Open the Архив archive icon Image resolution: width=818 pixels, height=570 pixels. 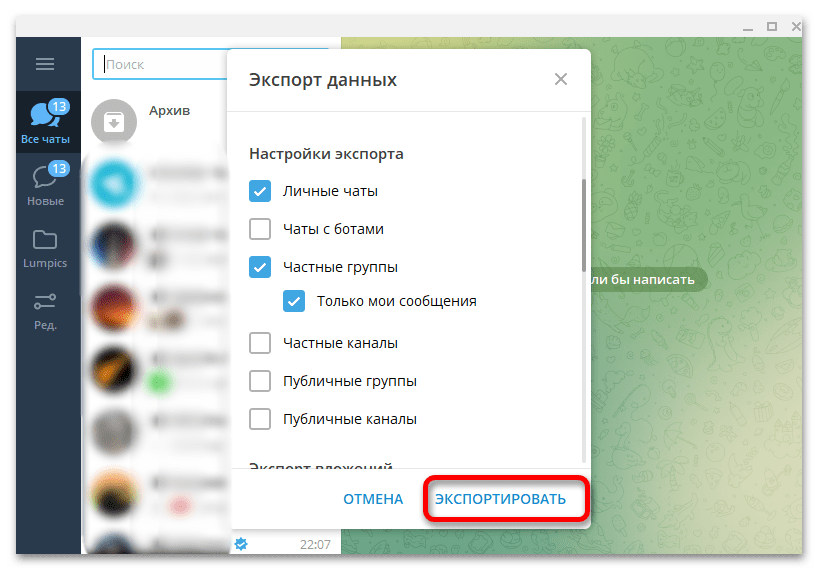114,122
